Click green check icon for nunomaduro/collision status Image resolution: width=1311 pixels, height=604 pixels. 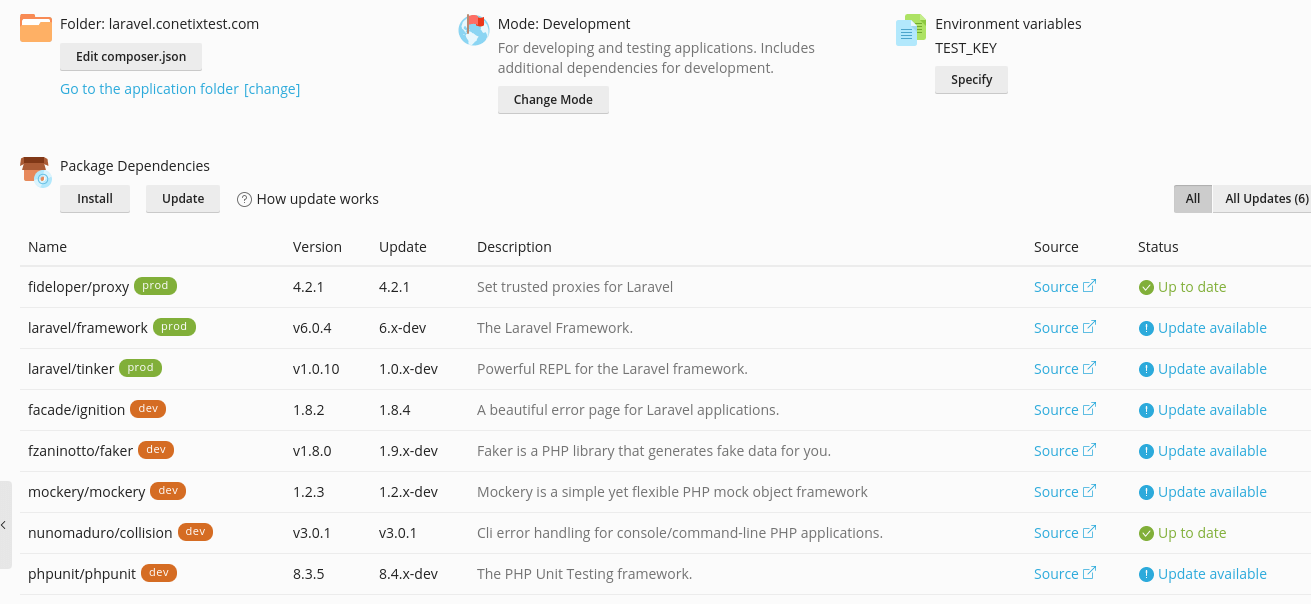[x=1146, y=533]
